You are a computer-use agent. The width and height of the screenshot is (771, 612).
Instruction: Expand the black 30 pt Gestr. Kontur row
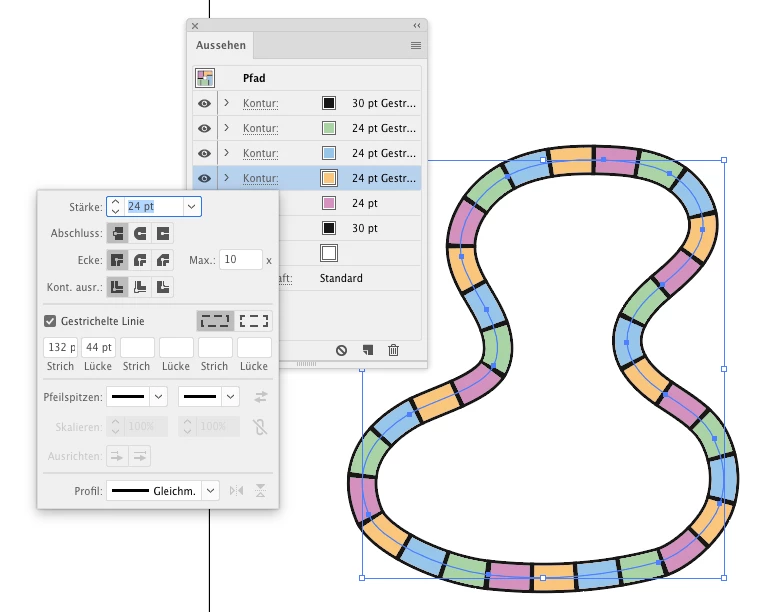click(x=226, y=103)
